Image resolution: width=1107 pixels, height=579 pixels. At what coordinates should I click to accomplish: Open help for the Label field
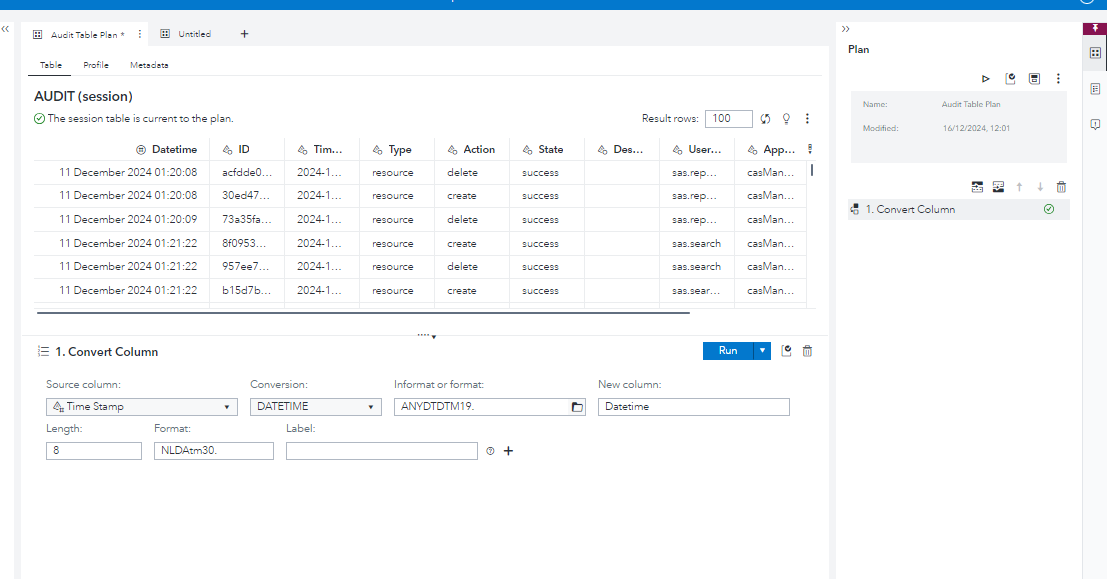click(x=489, y=451)
